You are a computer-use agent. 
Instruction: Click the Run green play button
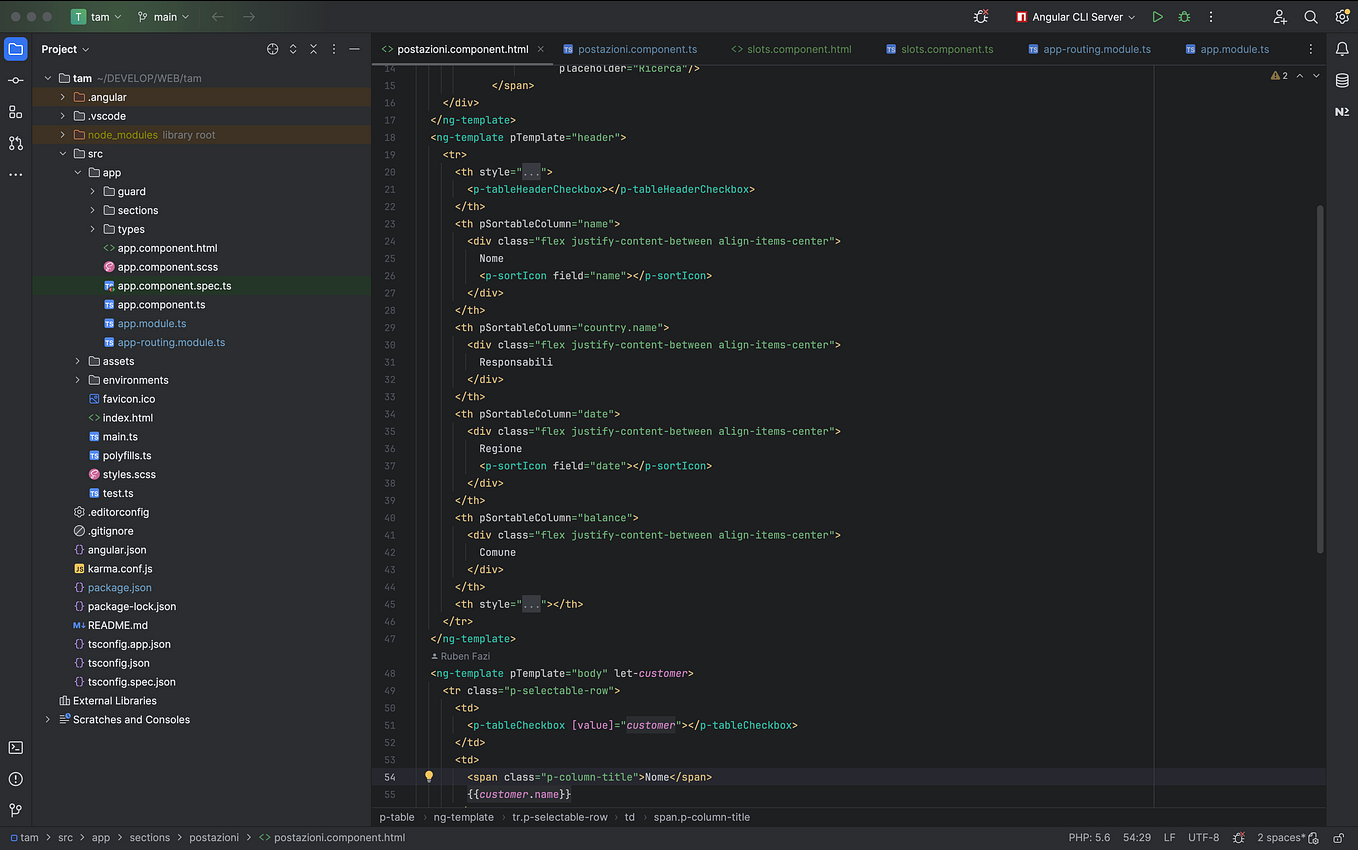pos(1157,17)
